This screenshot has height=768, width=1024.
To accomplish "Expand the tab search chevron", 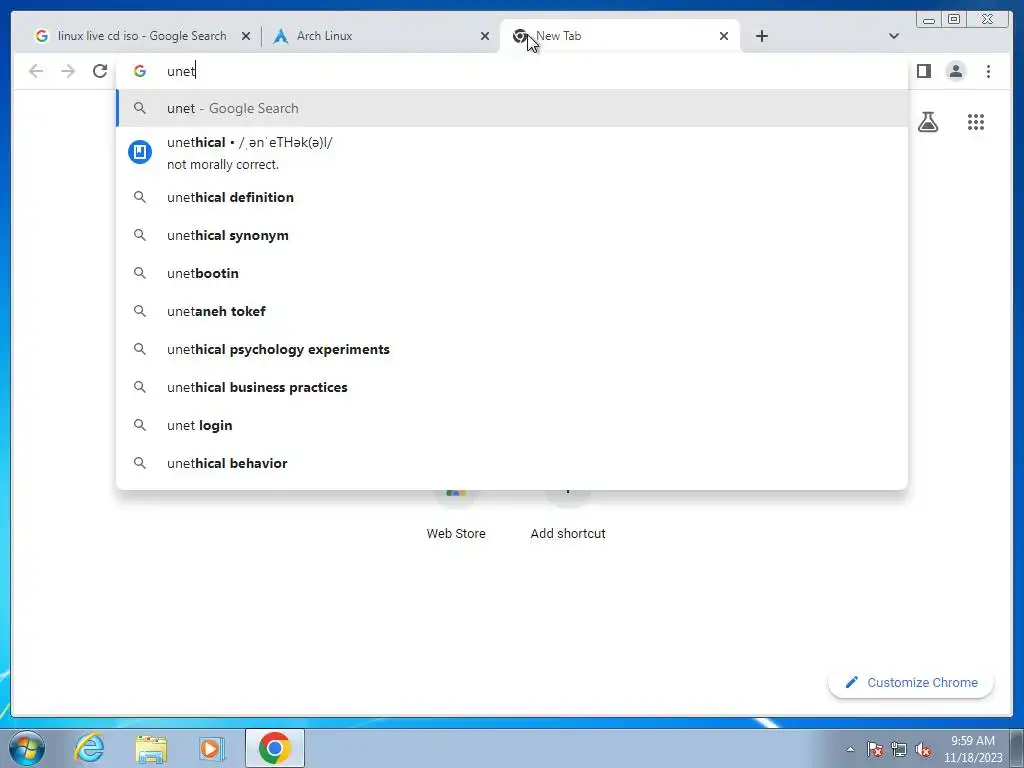I will tap(893, 36).
